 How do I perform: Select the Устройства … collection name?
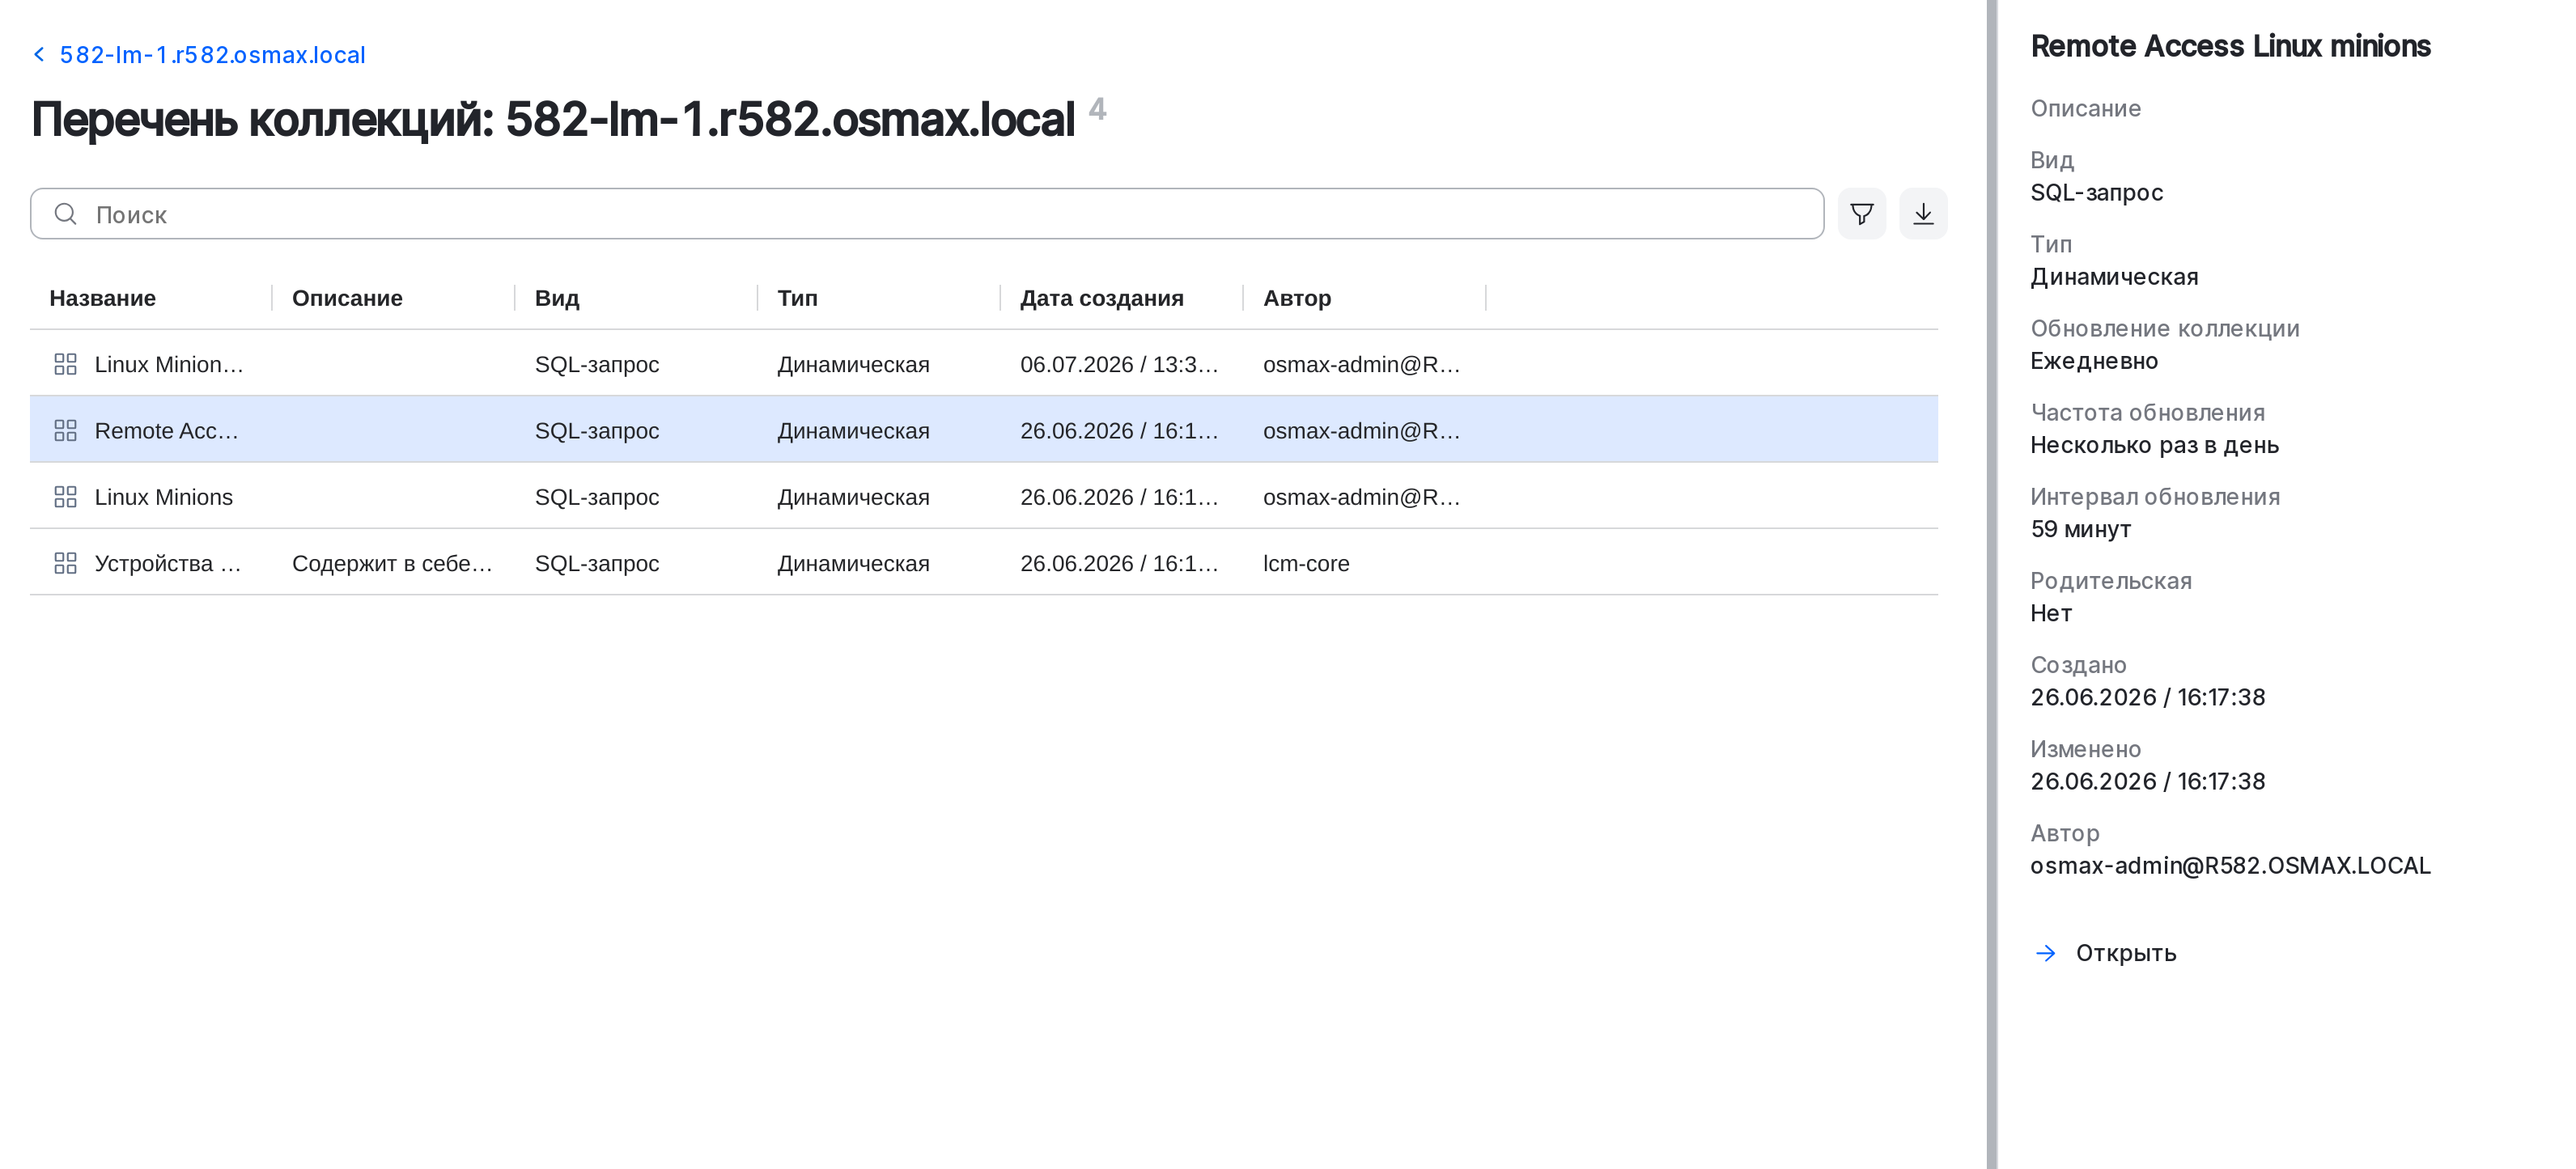[x=168, y=563]
